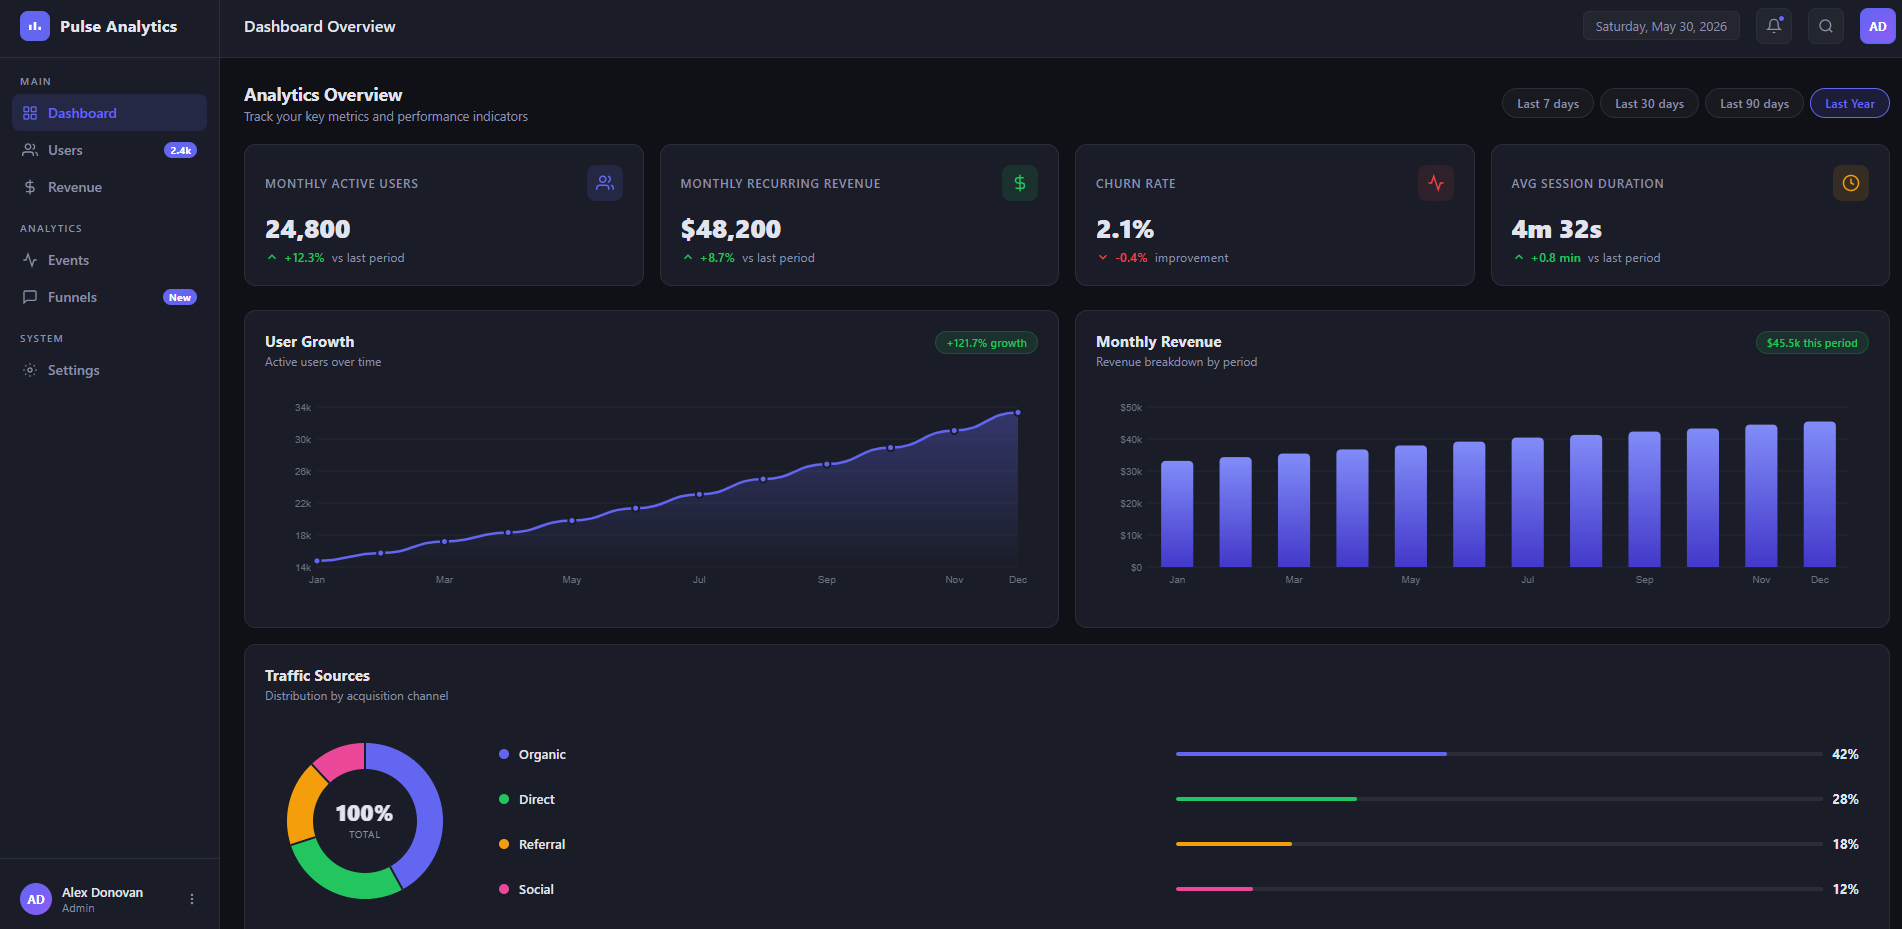Open the search icon in header
The width and height of the screenshot is (1902, 929).
pos(1826,26)
